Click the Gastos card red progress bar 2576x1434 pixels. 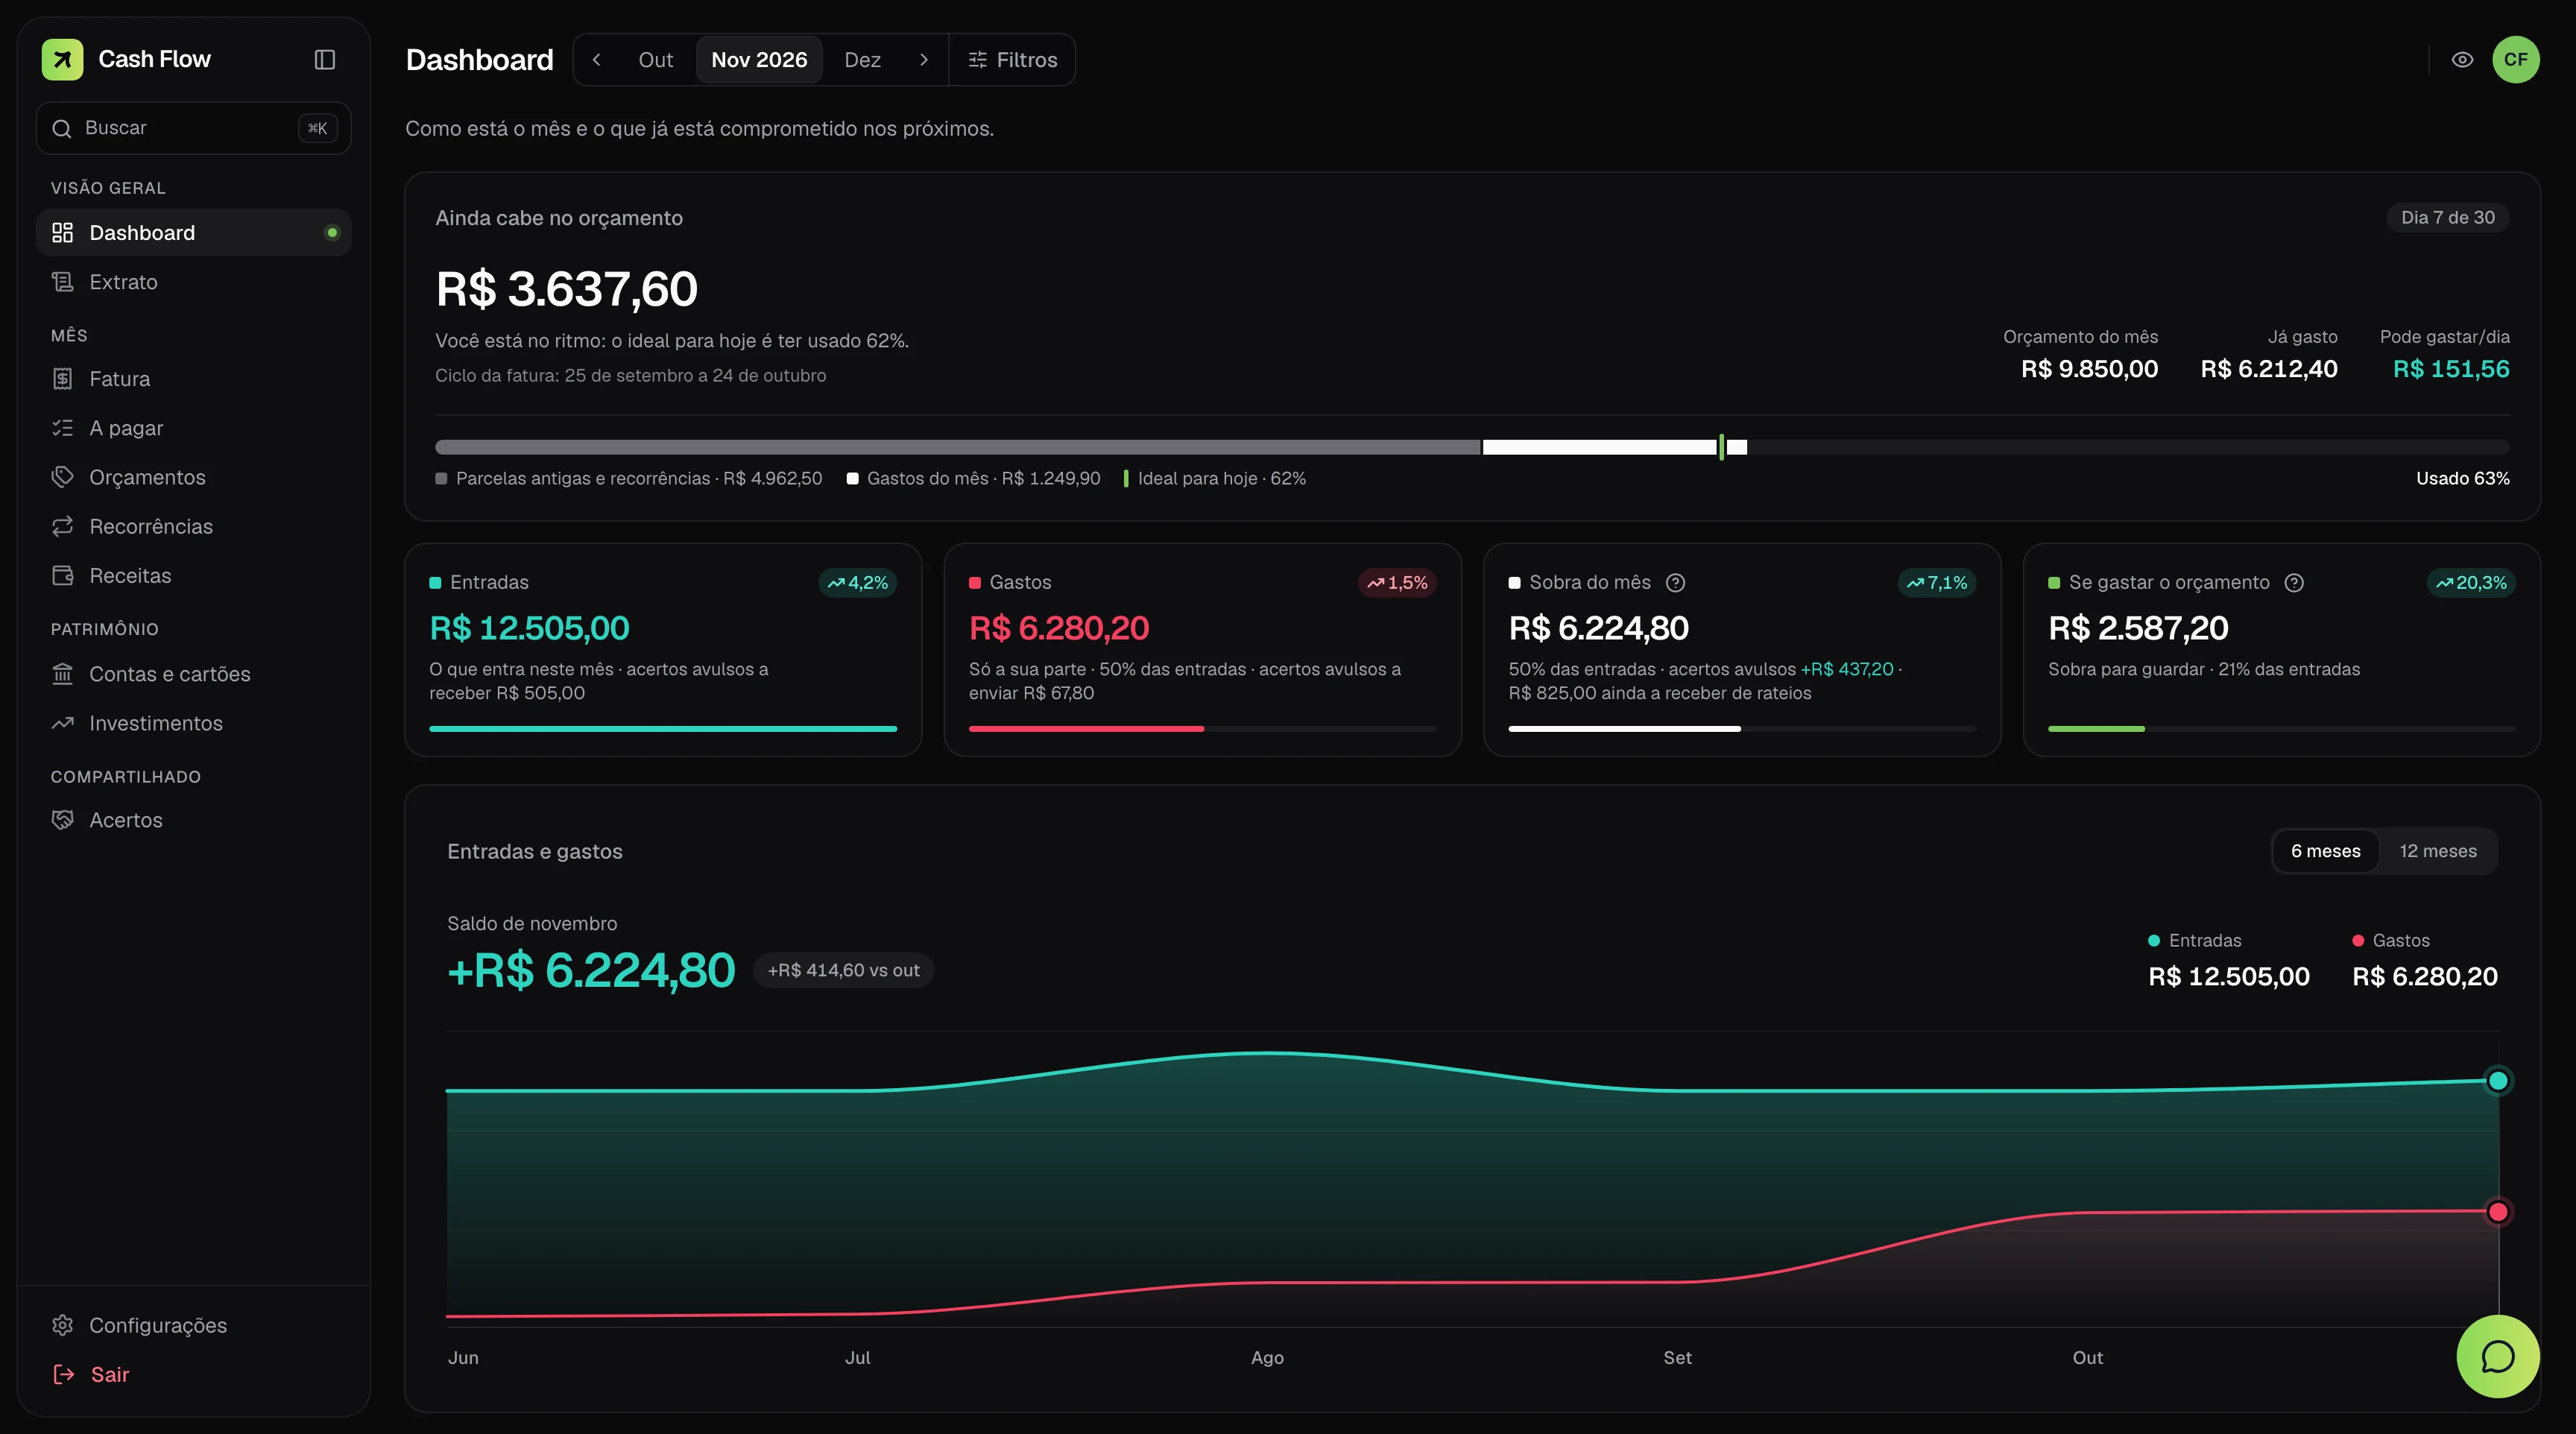click(x=1202, y=729)
